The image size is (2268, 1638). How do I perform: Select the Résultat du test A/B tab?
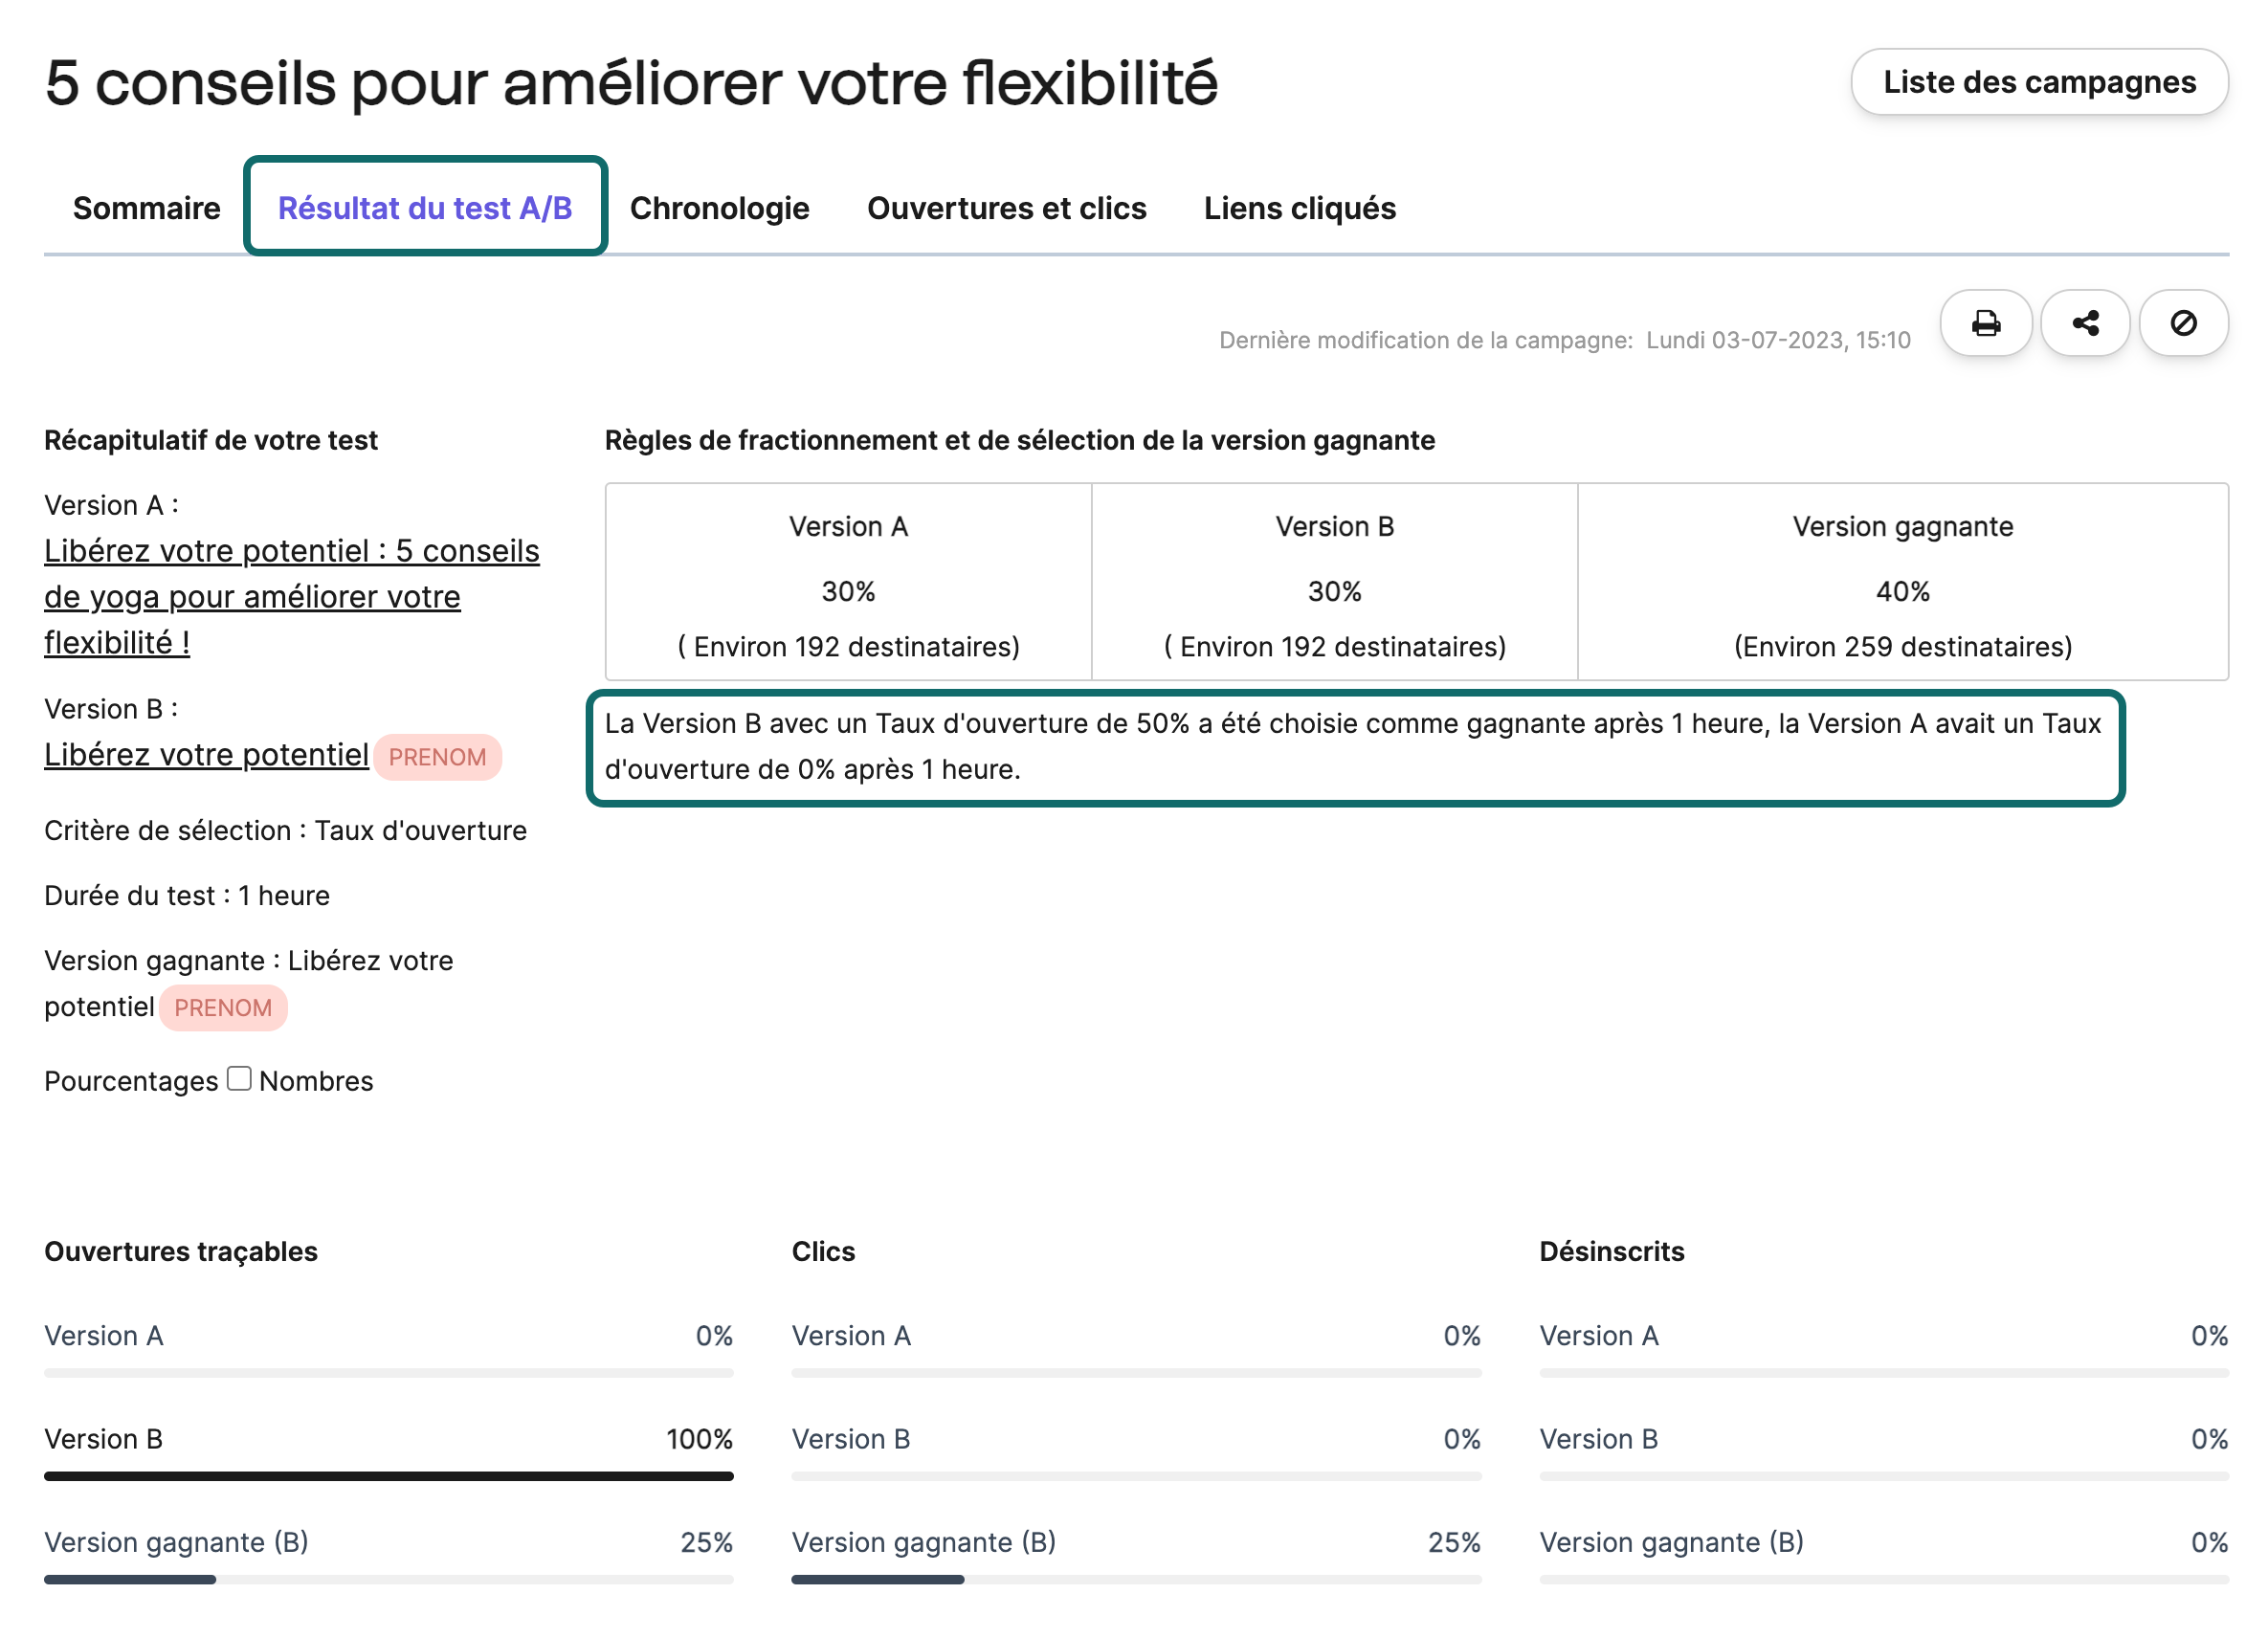425,208
